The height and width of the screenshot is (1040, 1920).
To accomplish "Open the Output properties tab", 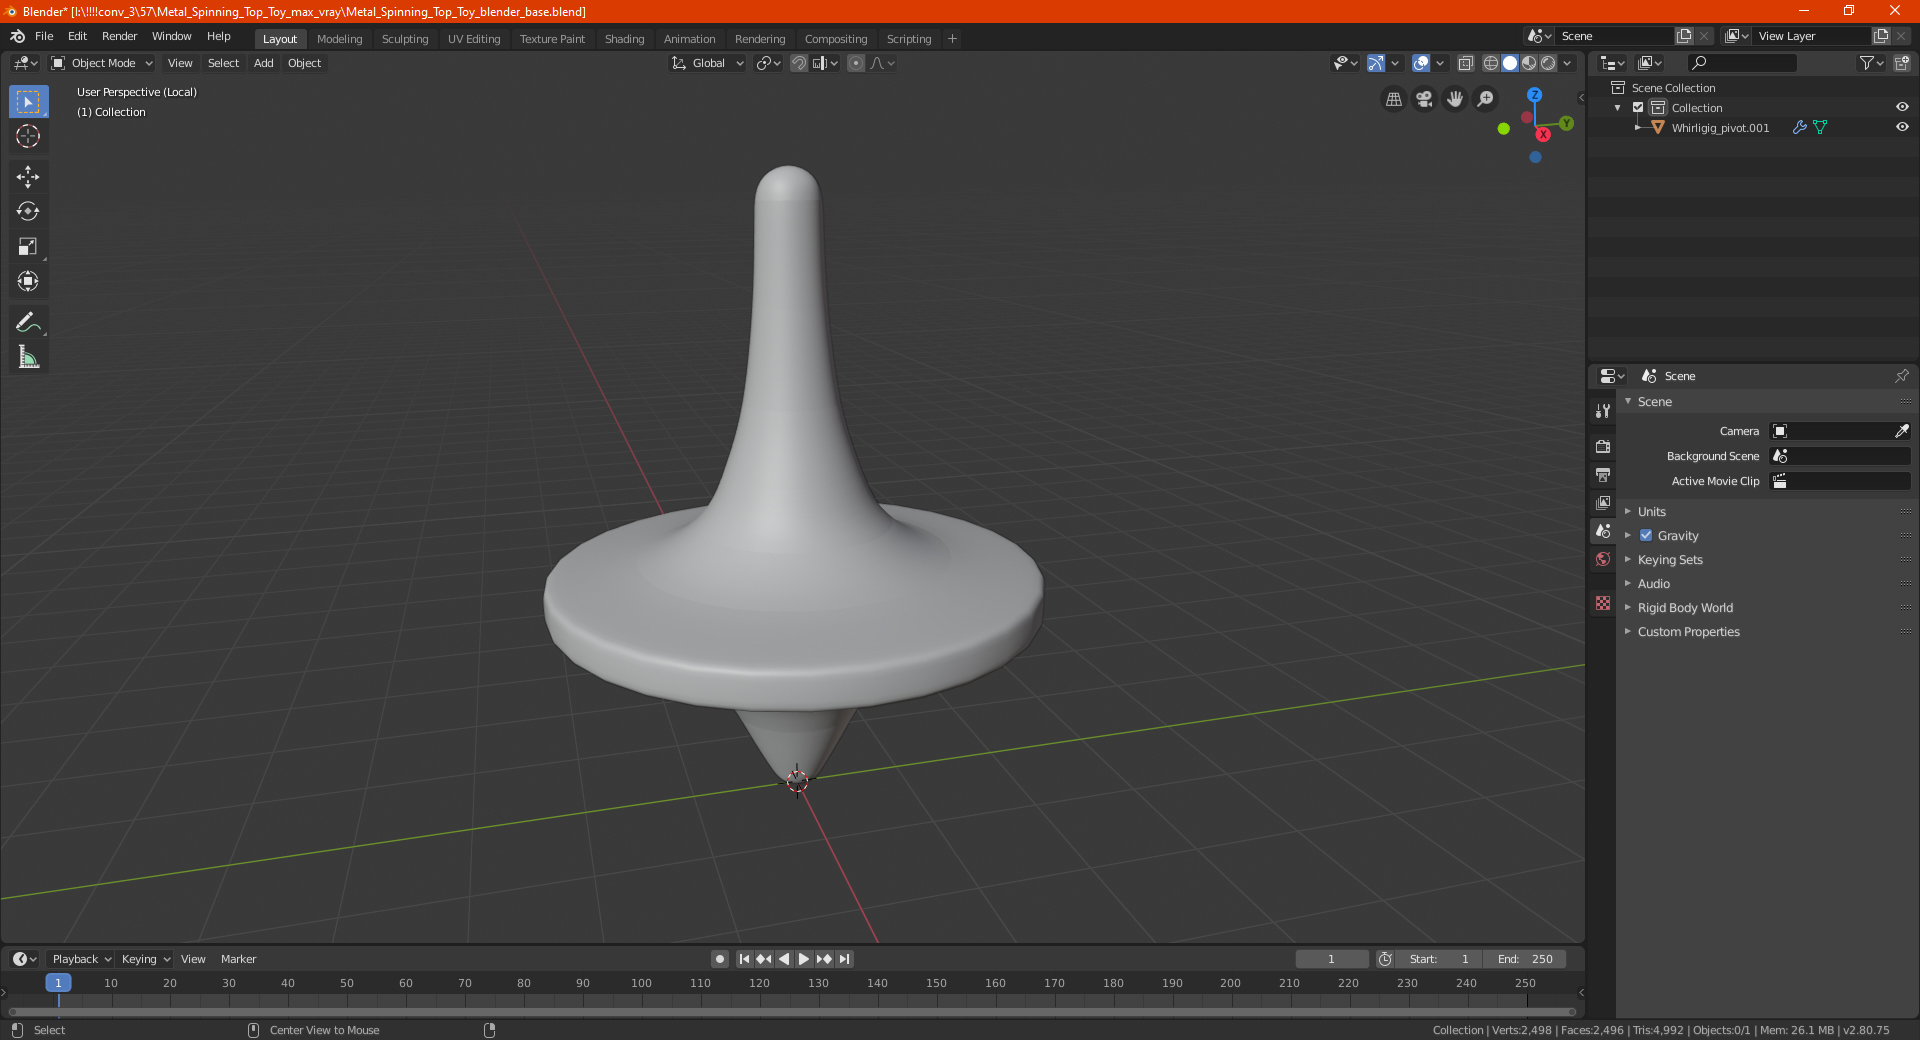I will pos(1603,474).
